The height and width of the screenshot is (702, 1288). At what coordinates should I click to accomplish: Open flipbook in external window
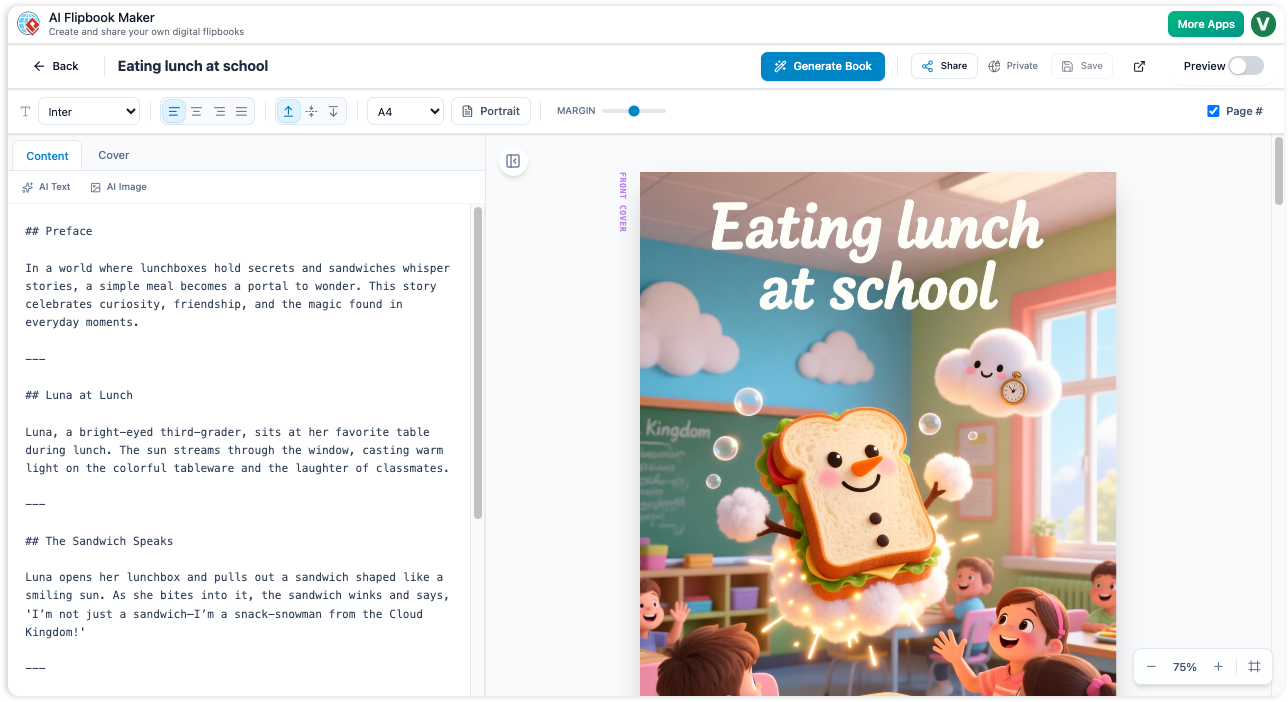pos(1139,65)
